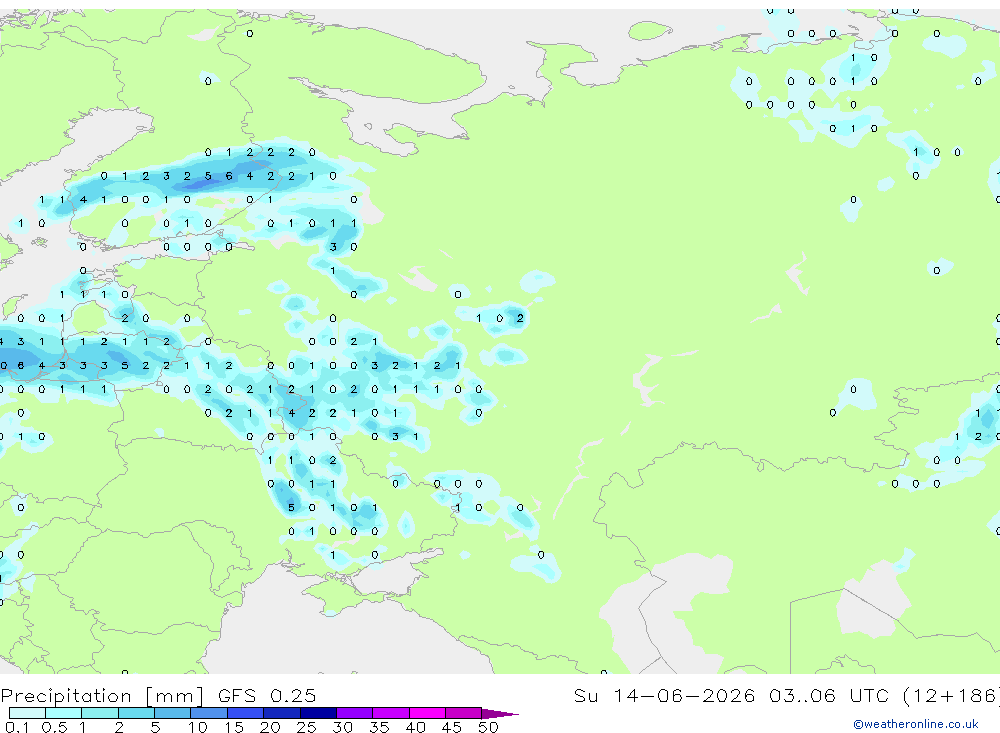Click the 0.1–0.5 mm lightest cyan legend swatch
Image resolution: width=1000 pixels, height=733 pixels.
[27, 713]
